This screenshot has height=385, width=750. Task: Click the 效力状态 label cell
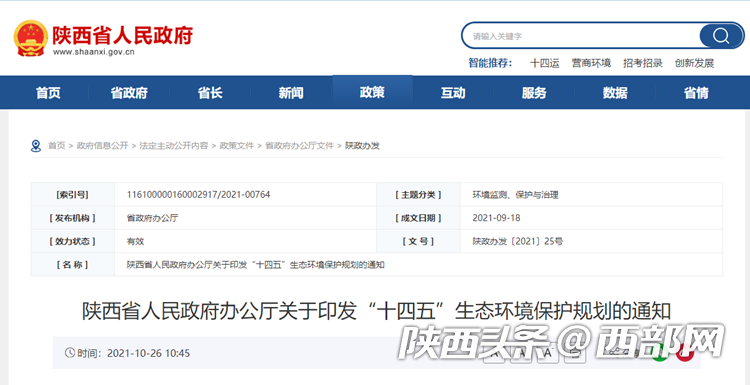[73, 242]
